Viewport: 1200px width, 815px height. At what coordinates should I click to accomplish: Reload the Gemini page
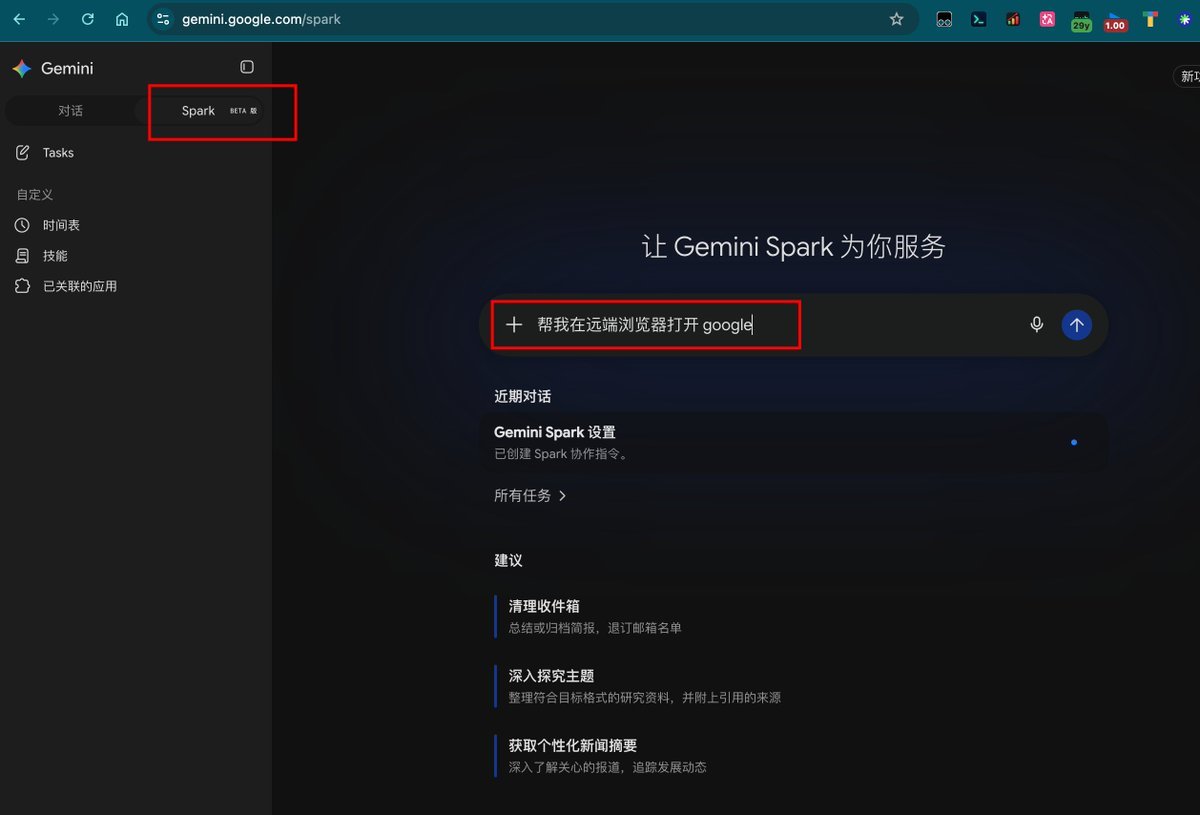click(88, 19)
